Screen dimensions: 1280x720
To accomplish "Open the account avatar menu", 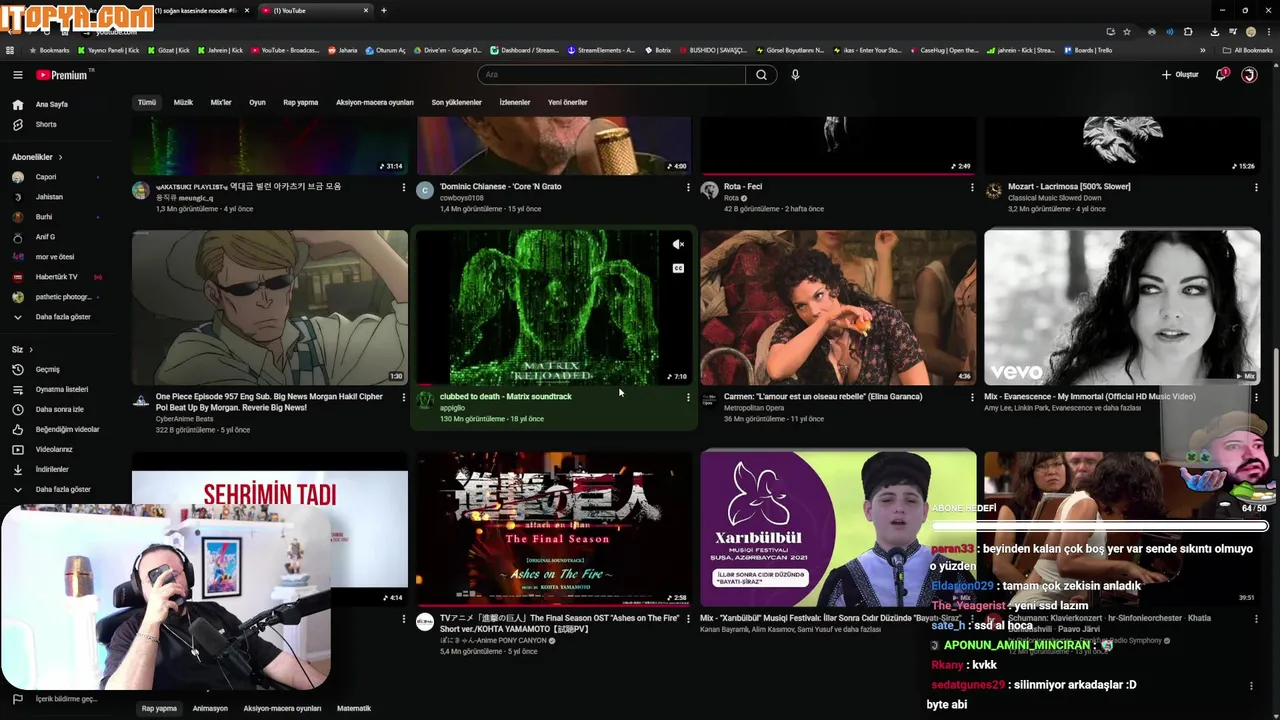I will [1249, 75].
